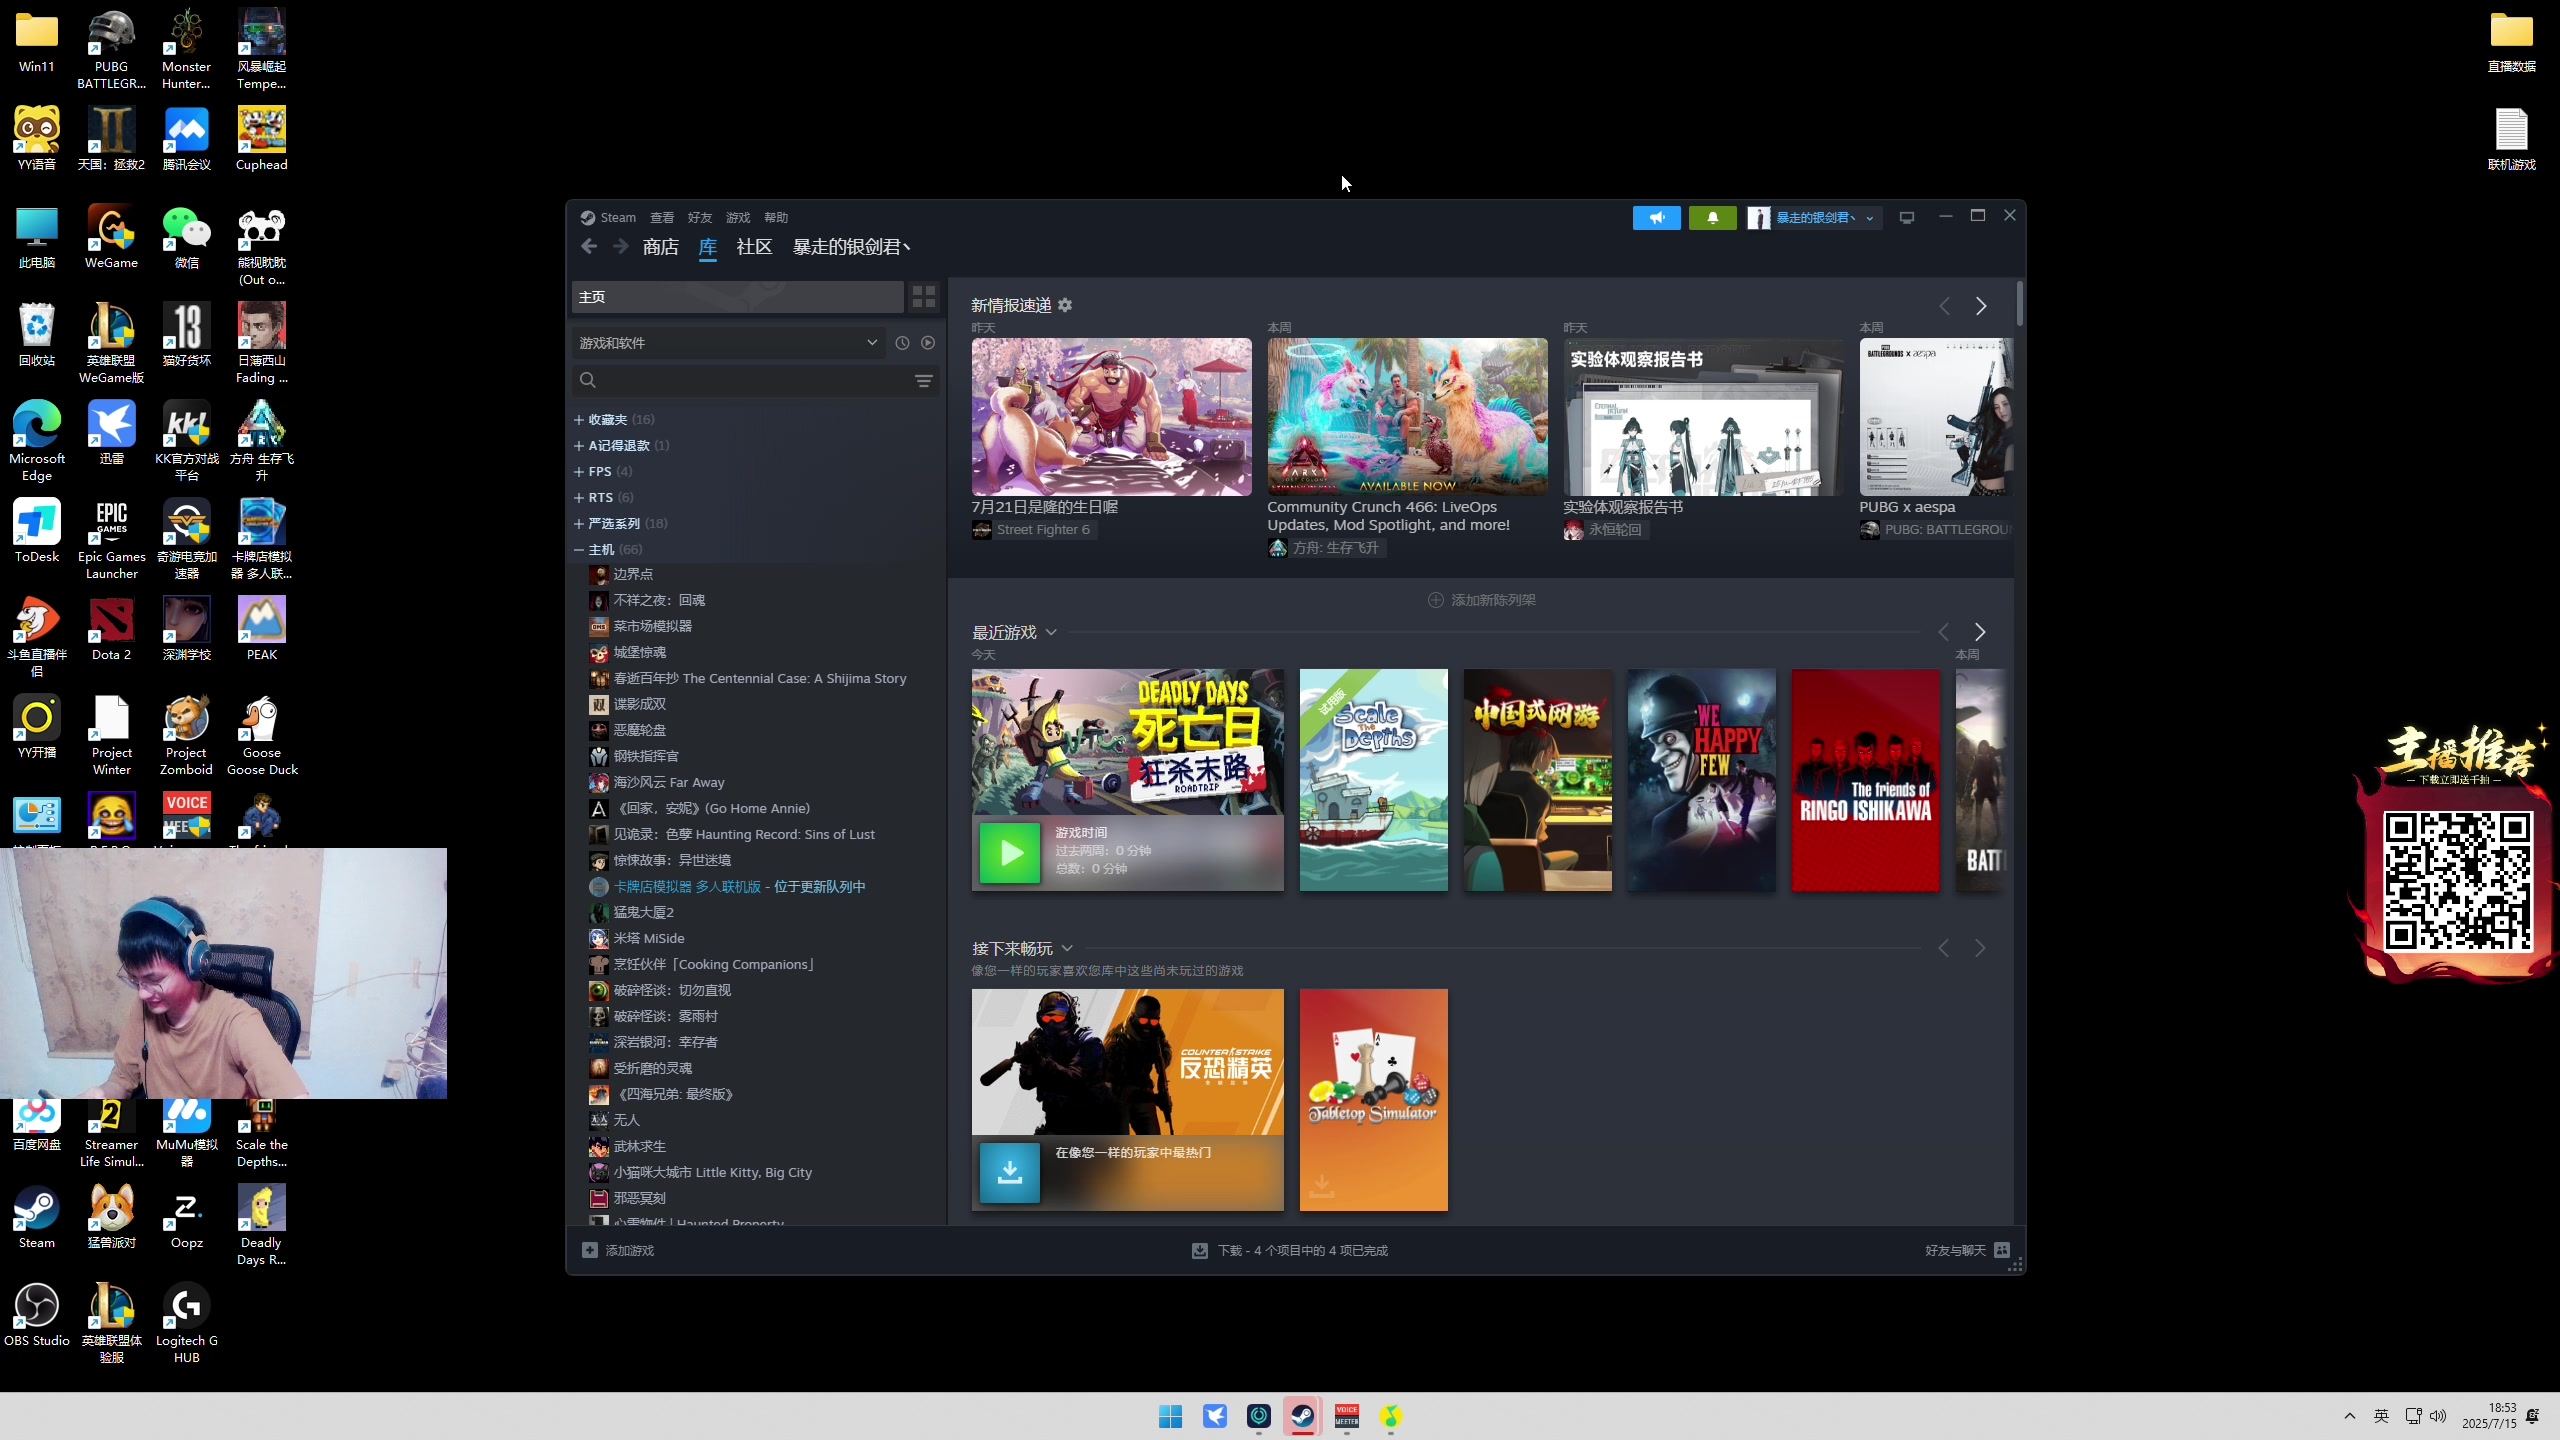Click the ready-to-play filter icon
2560x1440 pixels.
[928, 343]
